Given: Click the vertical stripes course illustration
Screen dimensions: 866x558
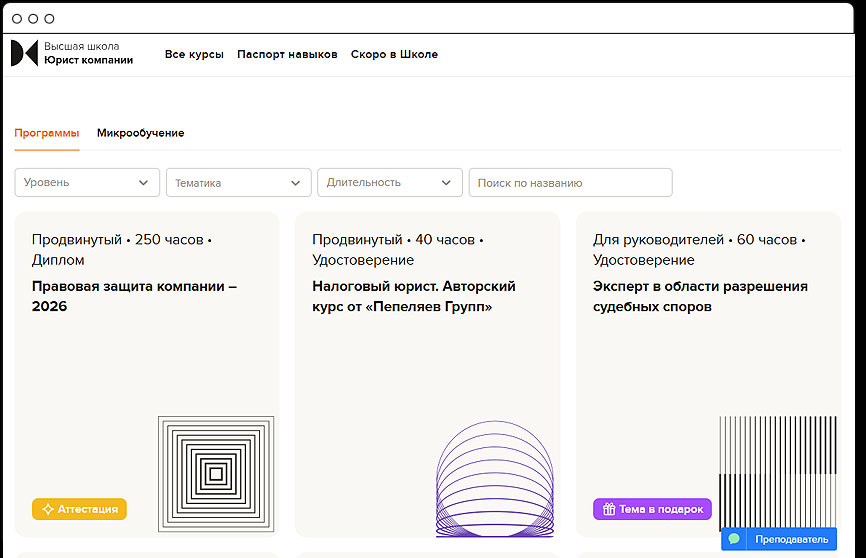Looking at the screenshot, I should tap(778, 473).
